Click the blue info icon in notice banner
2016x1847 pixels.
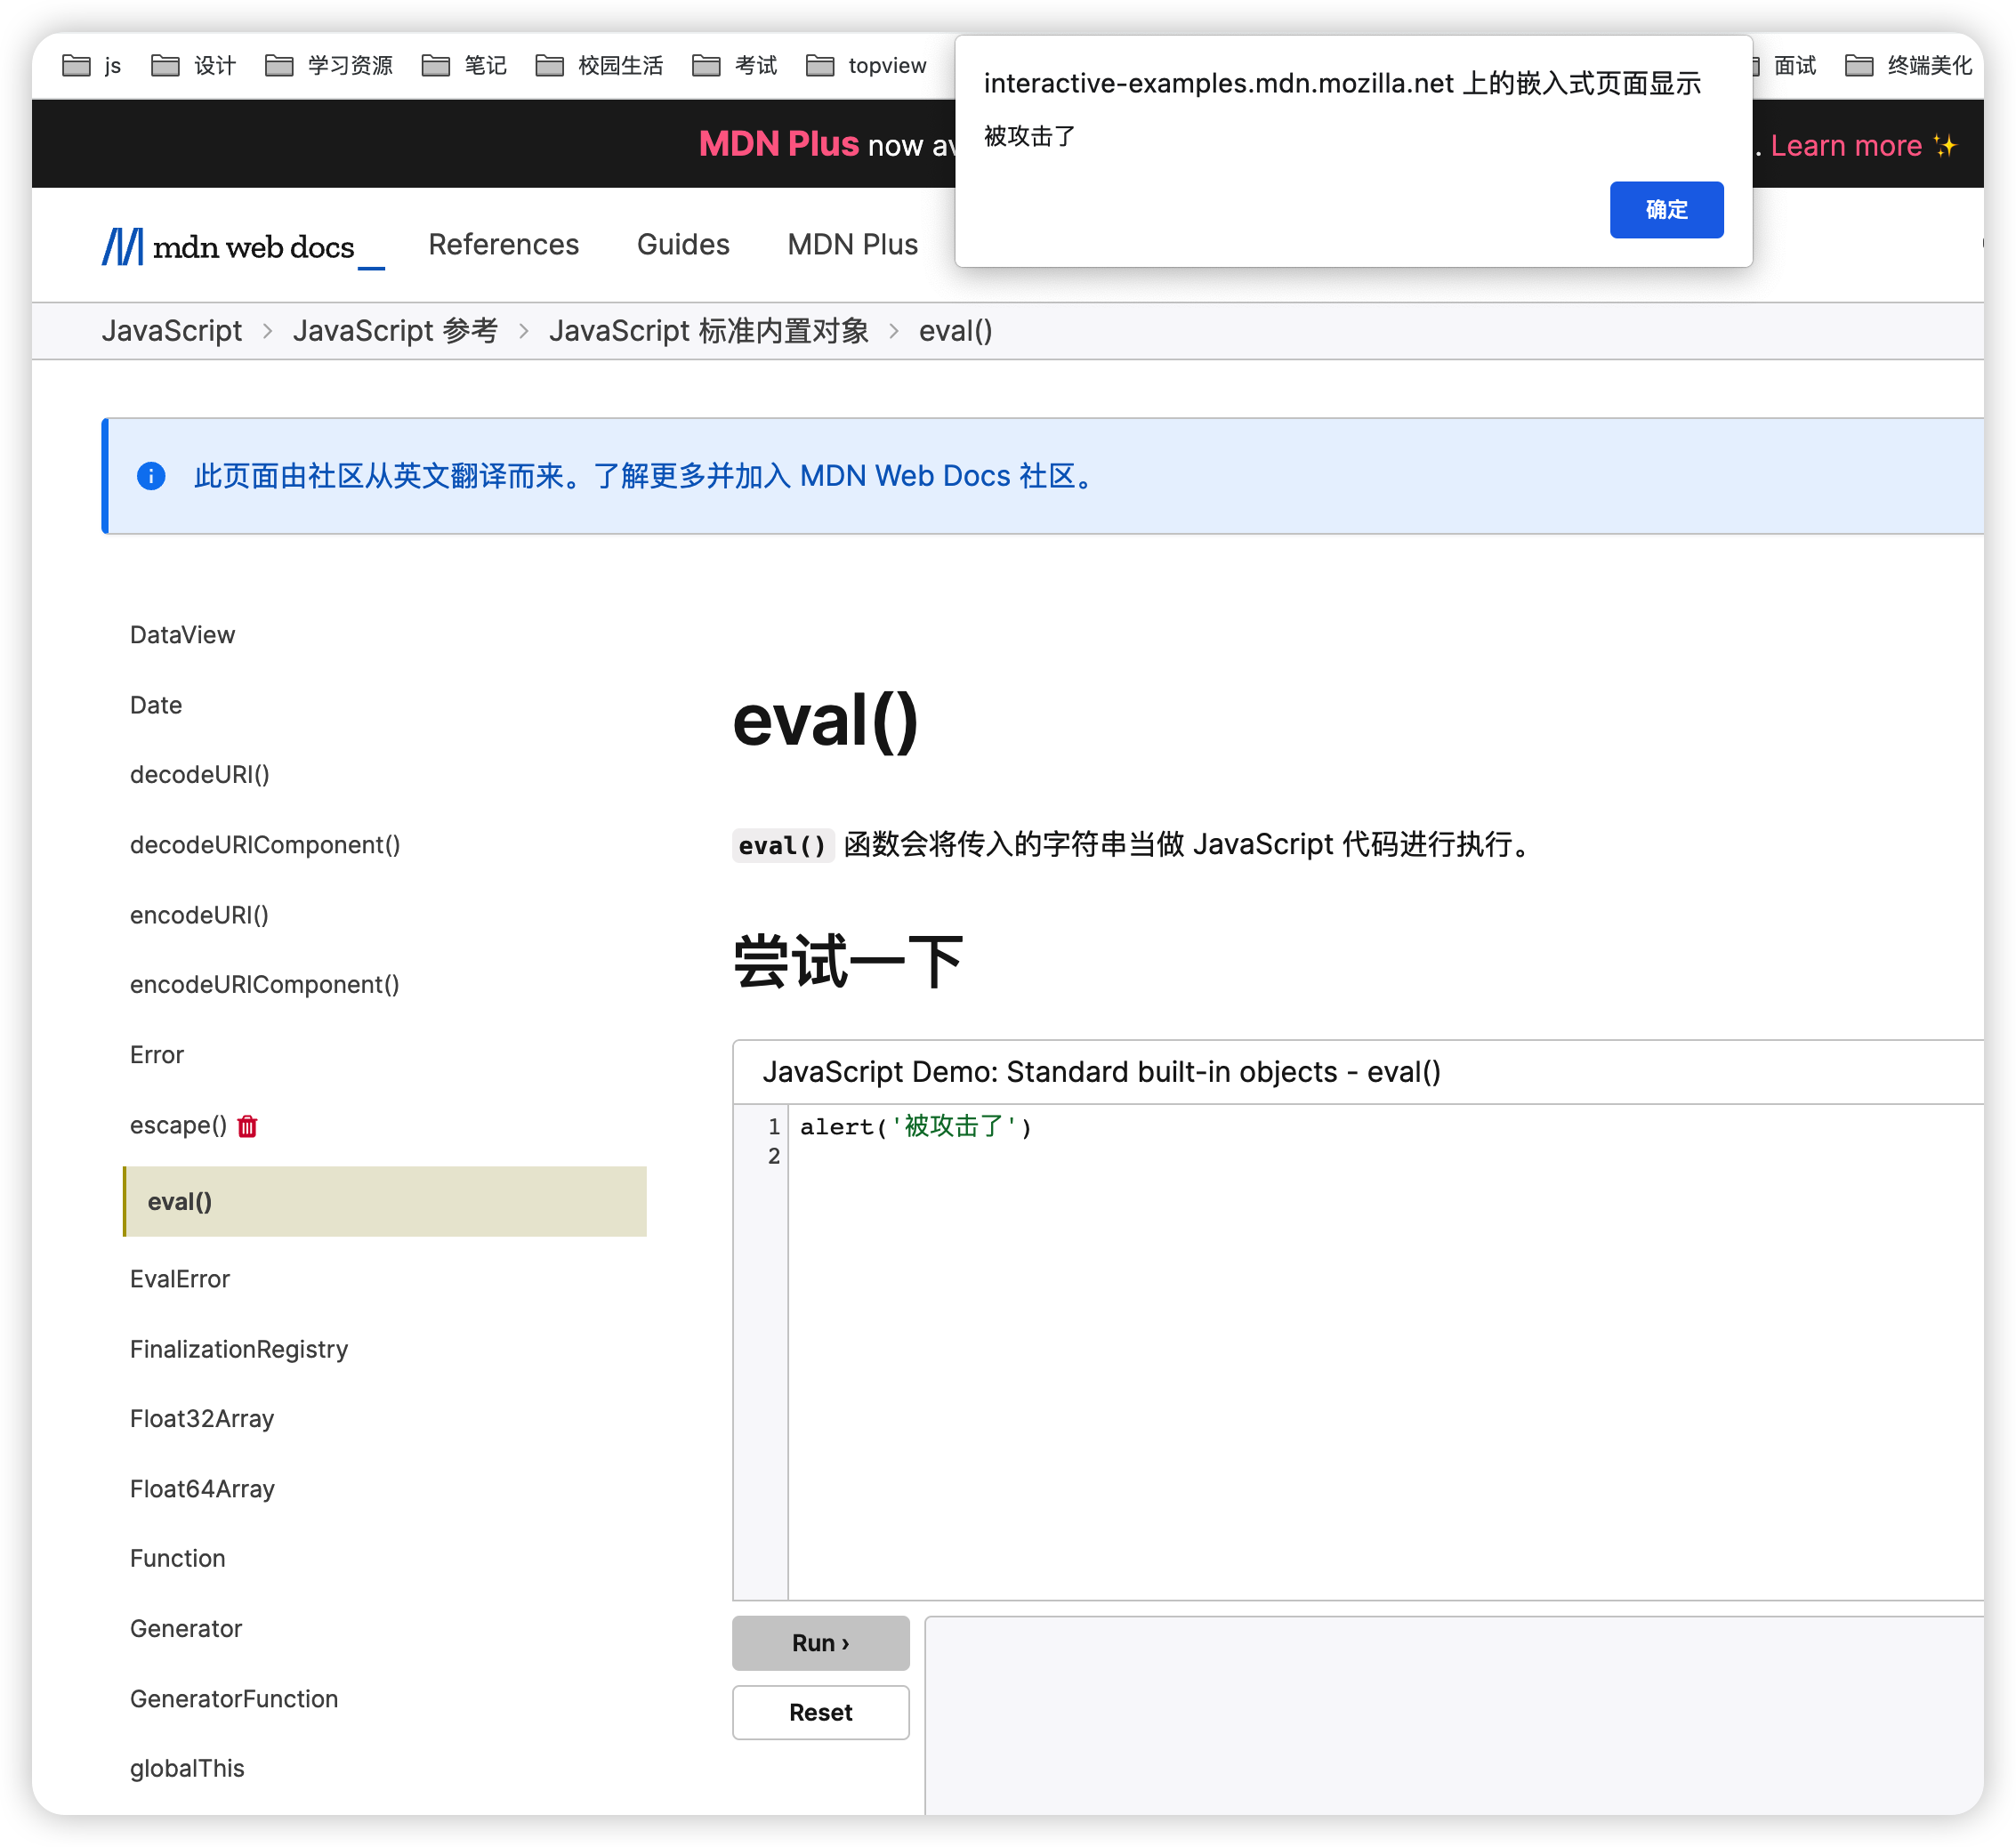[151, 476]
